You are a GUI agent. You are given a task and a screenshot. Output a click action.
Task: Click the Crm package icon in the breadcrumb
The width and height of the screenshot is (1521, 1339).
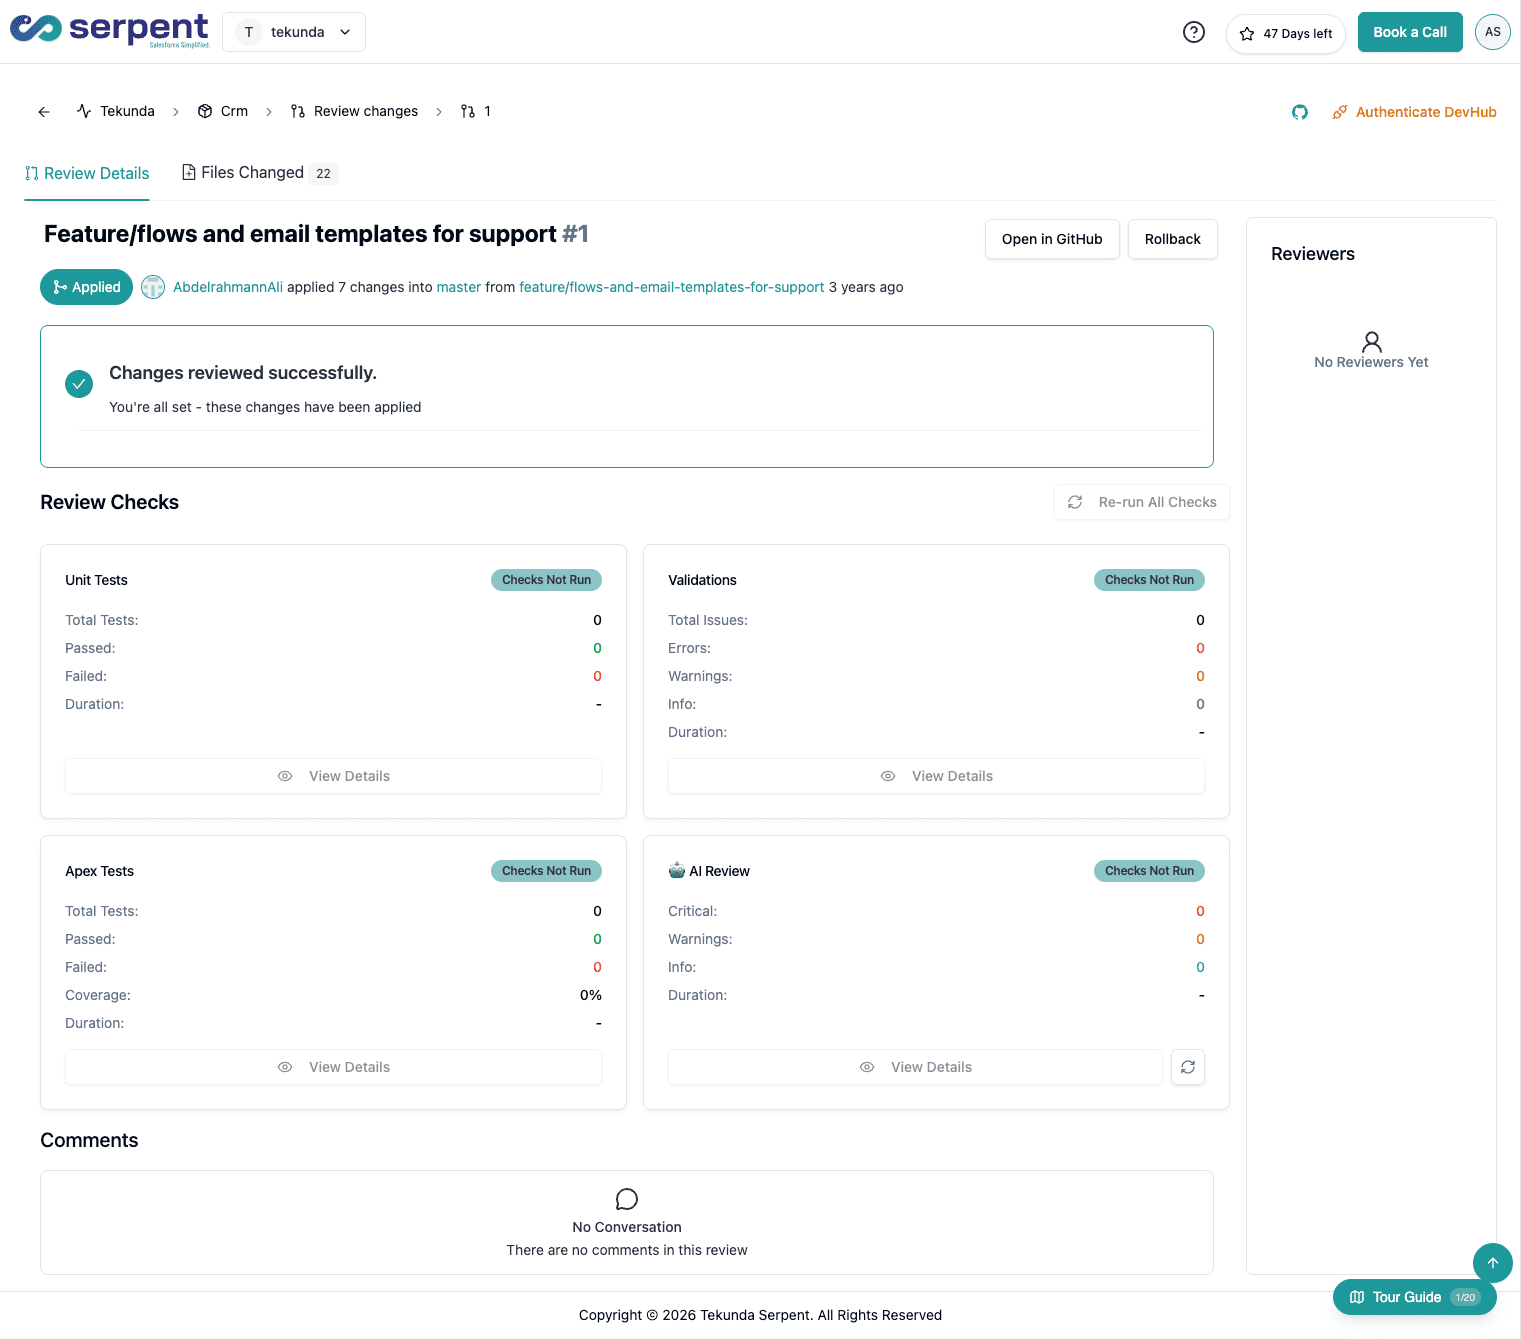(206, 111)
